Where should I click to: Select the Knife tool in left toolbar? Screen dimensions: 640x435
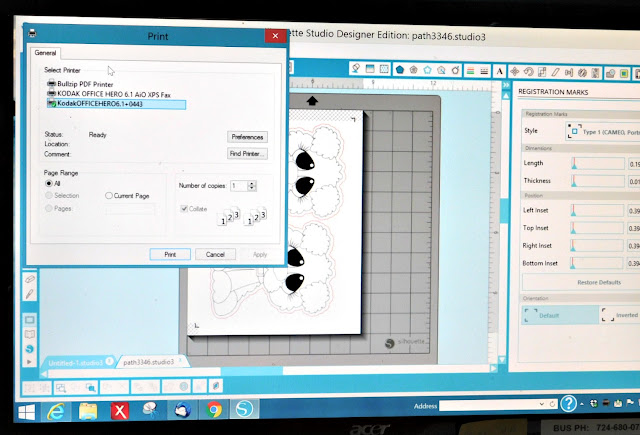click(x=30, y=294)
